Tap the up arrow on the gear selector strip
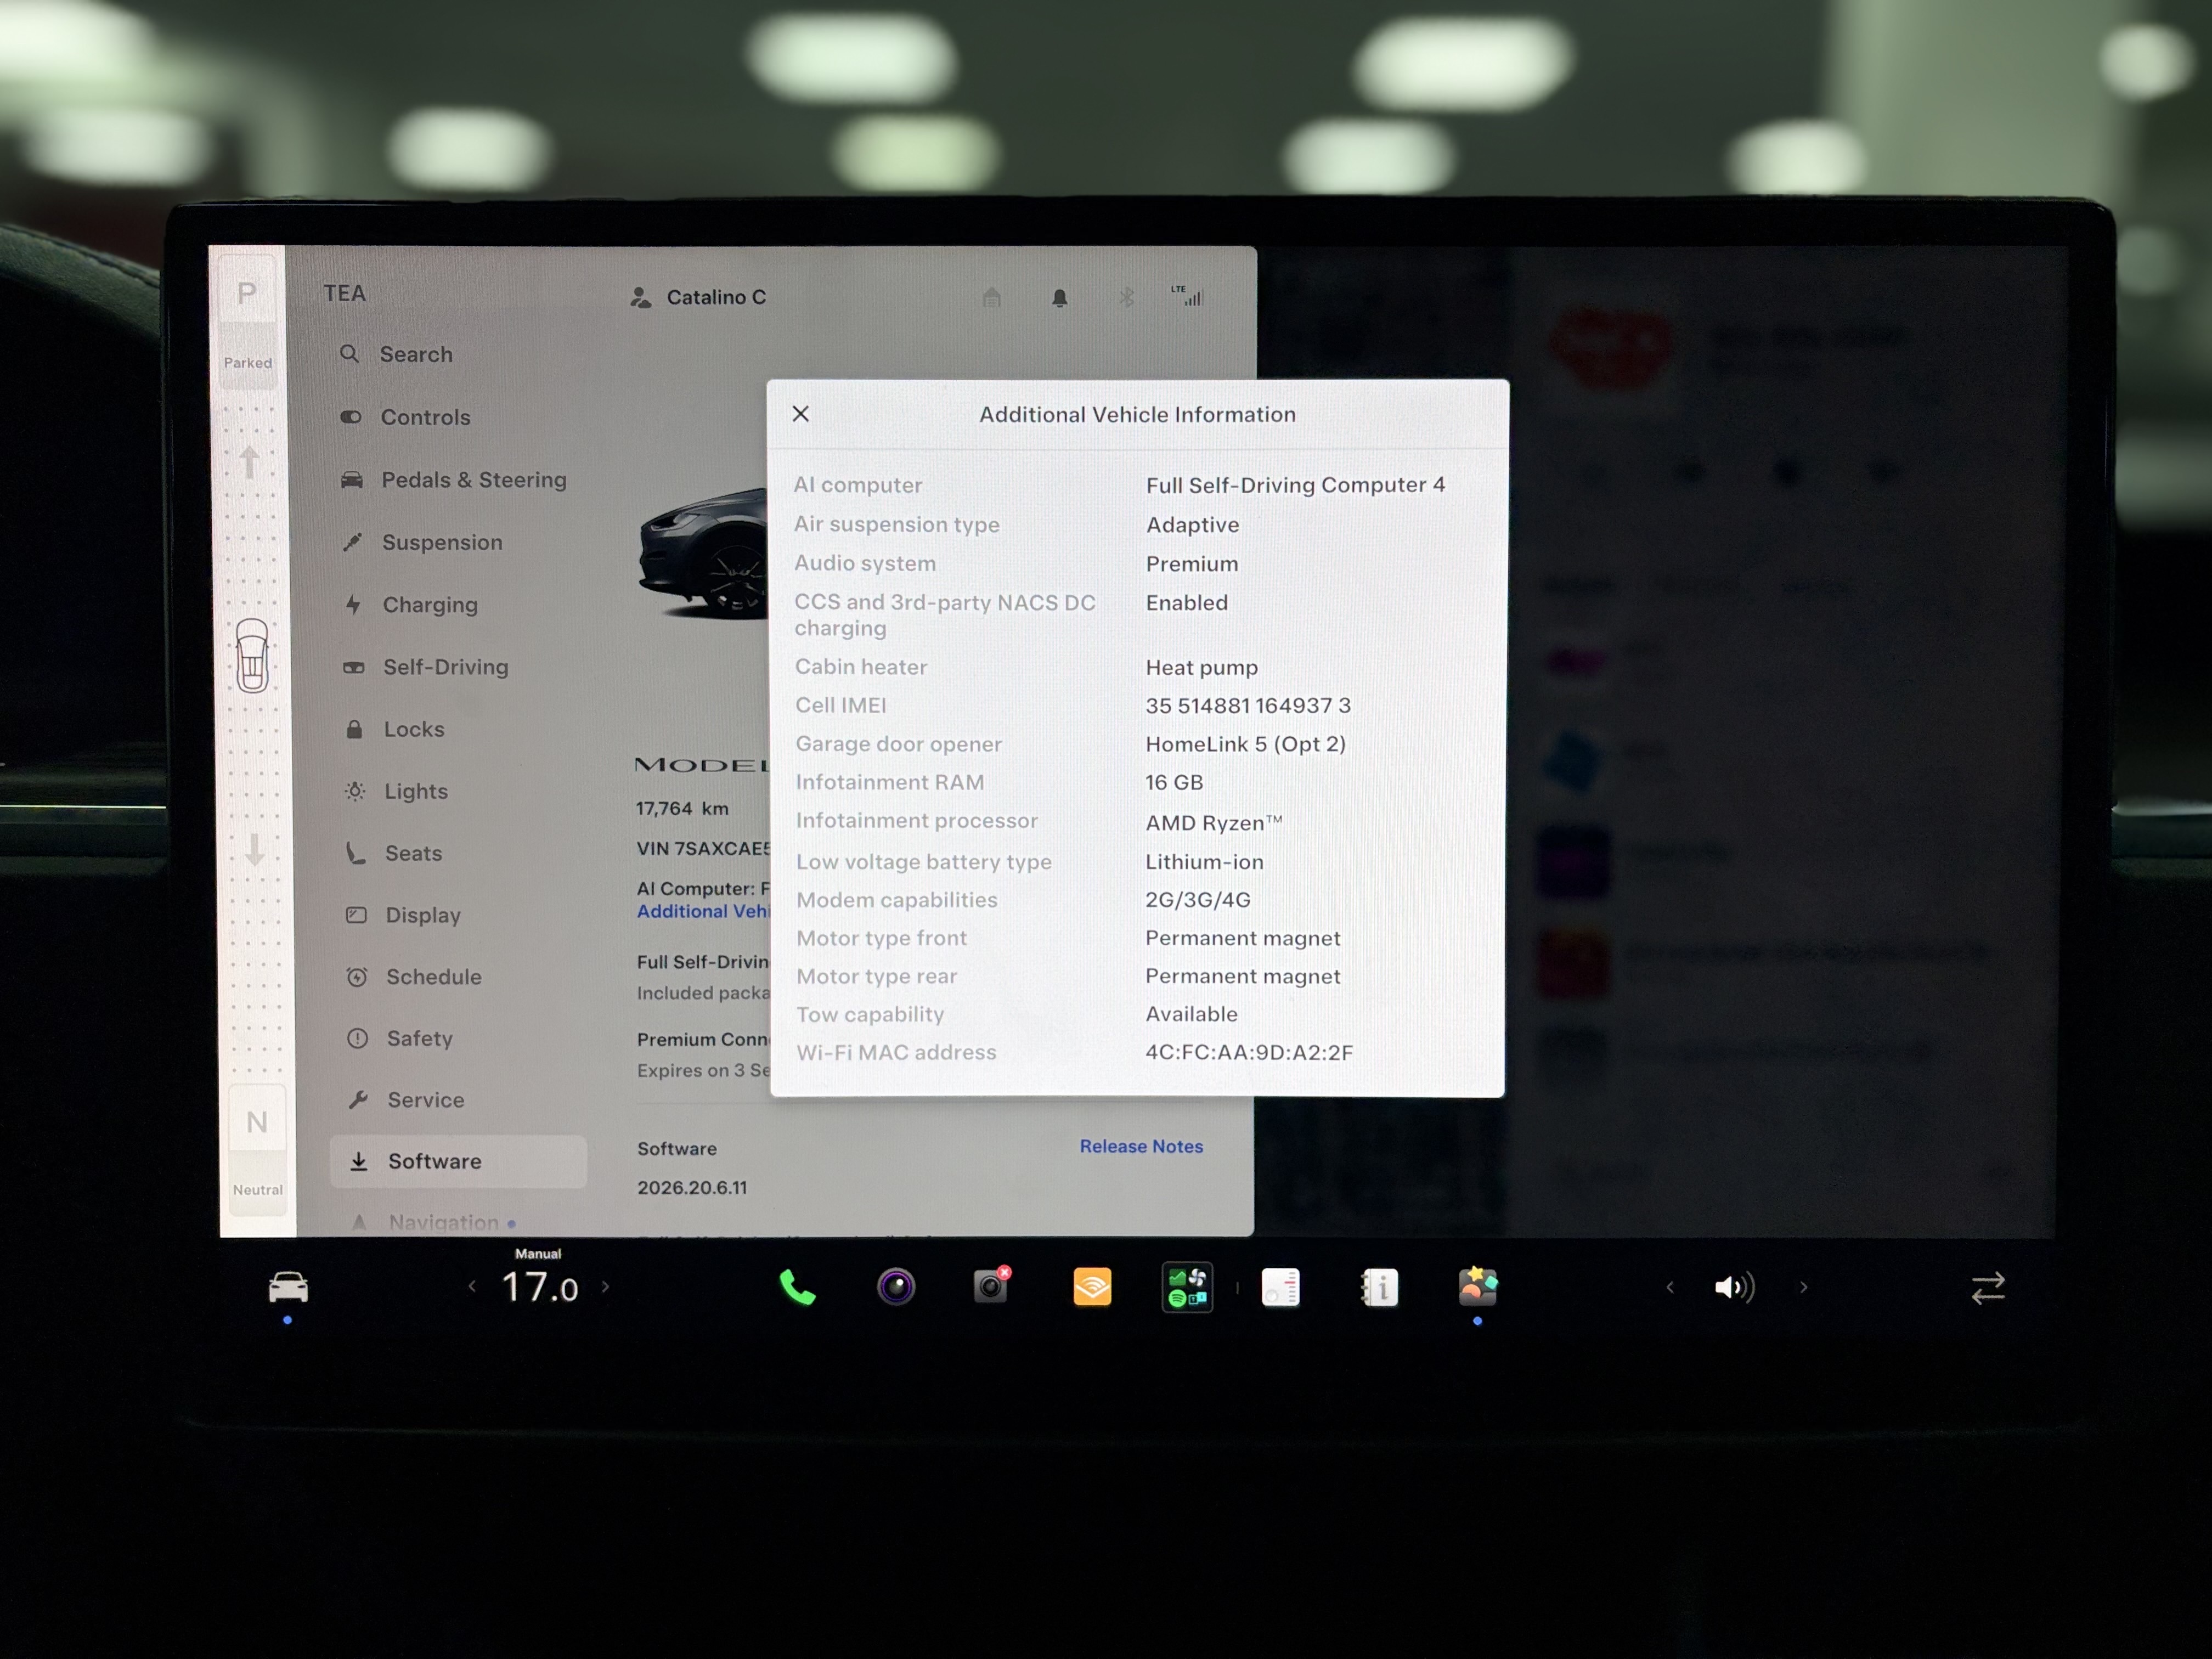Image resolution: width=2212 pixels, height=1659 pixels. coord(249,462)
